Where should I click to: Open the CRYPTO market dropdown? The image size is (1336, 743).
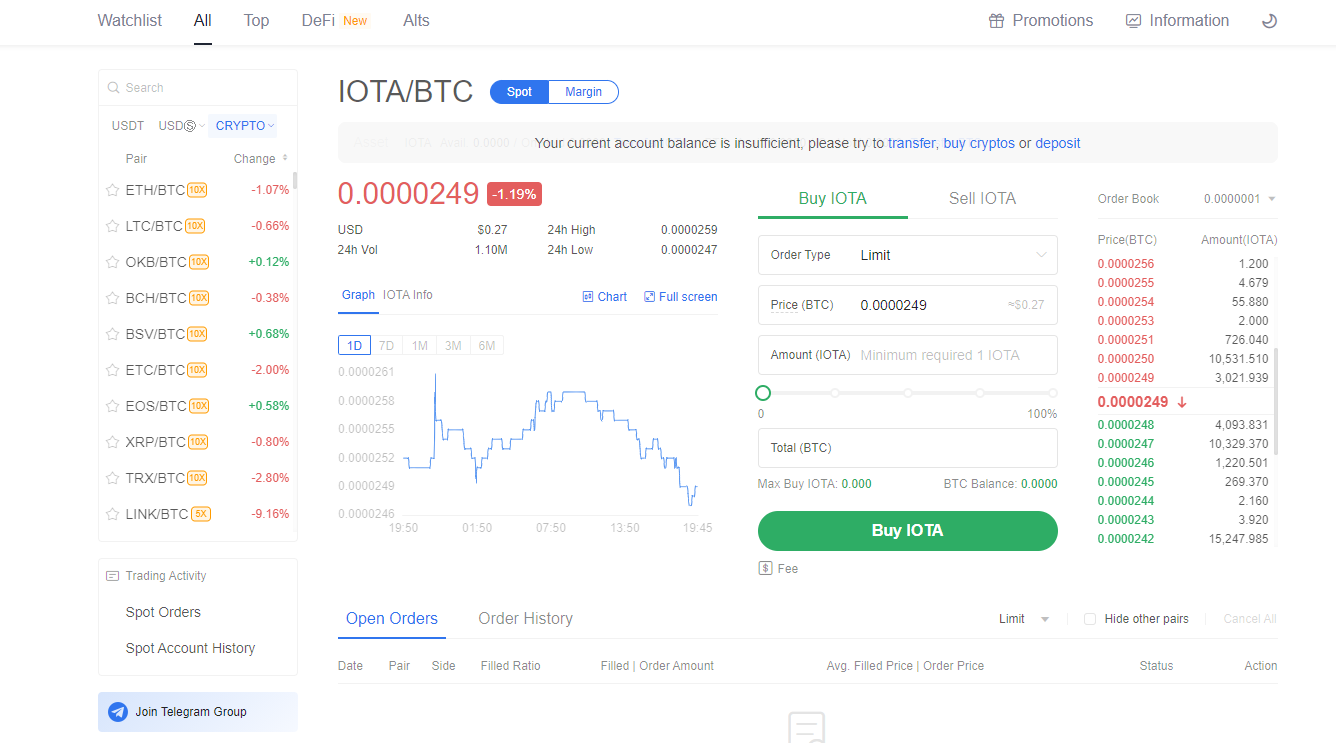pyautogui.click(x=245, y=126)
